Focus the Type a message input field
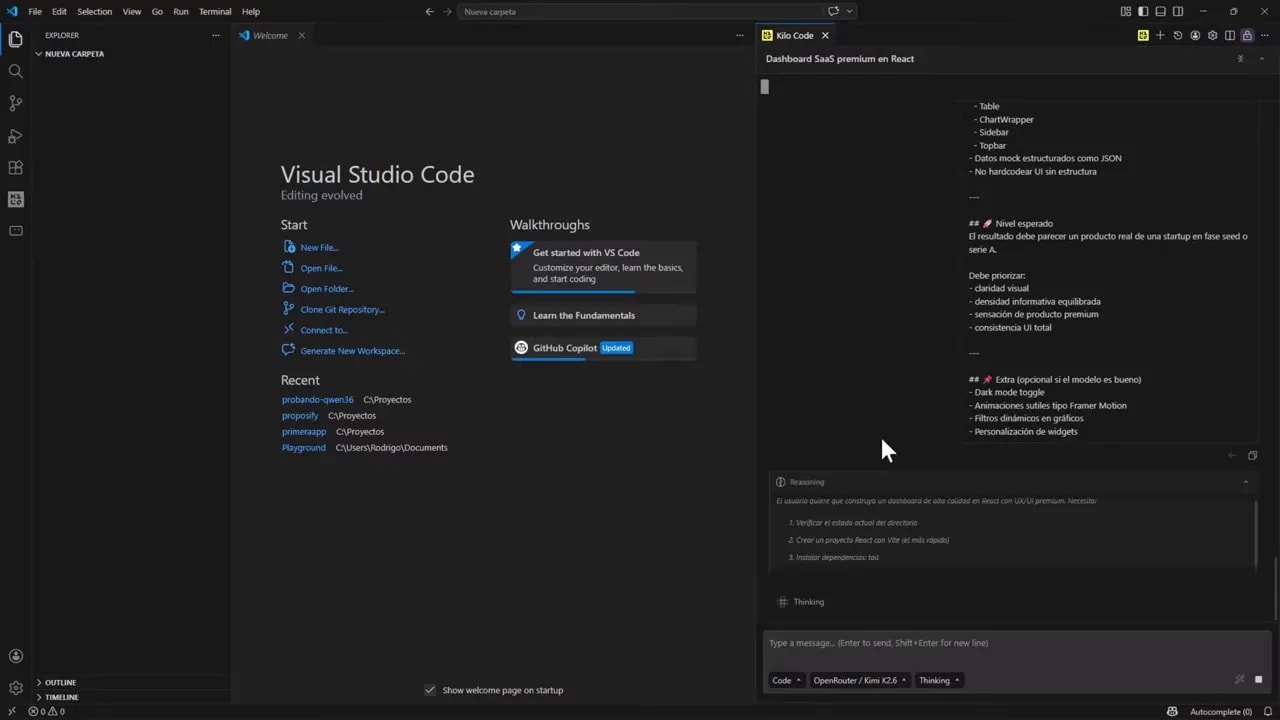1280x720 pixels. point(1016,644)
